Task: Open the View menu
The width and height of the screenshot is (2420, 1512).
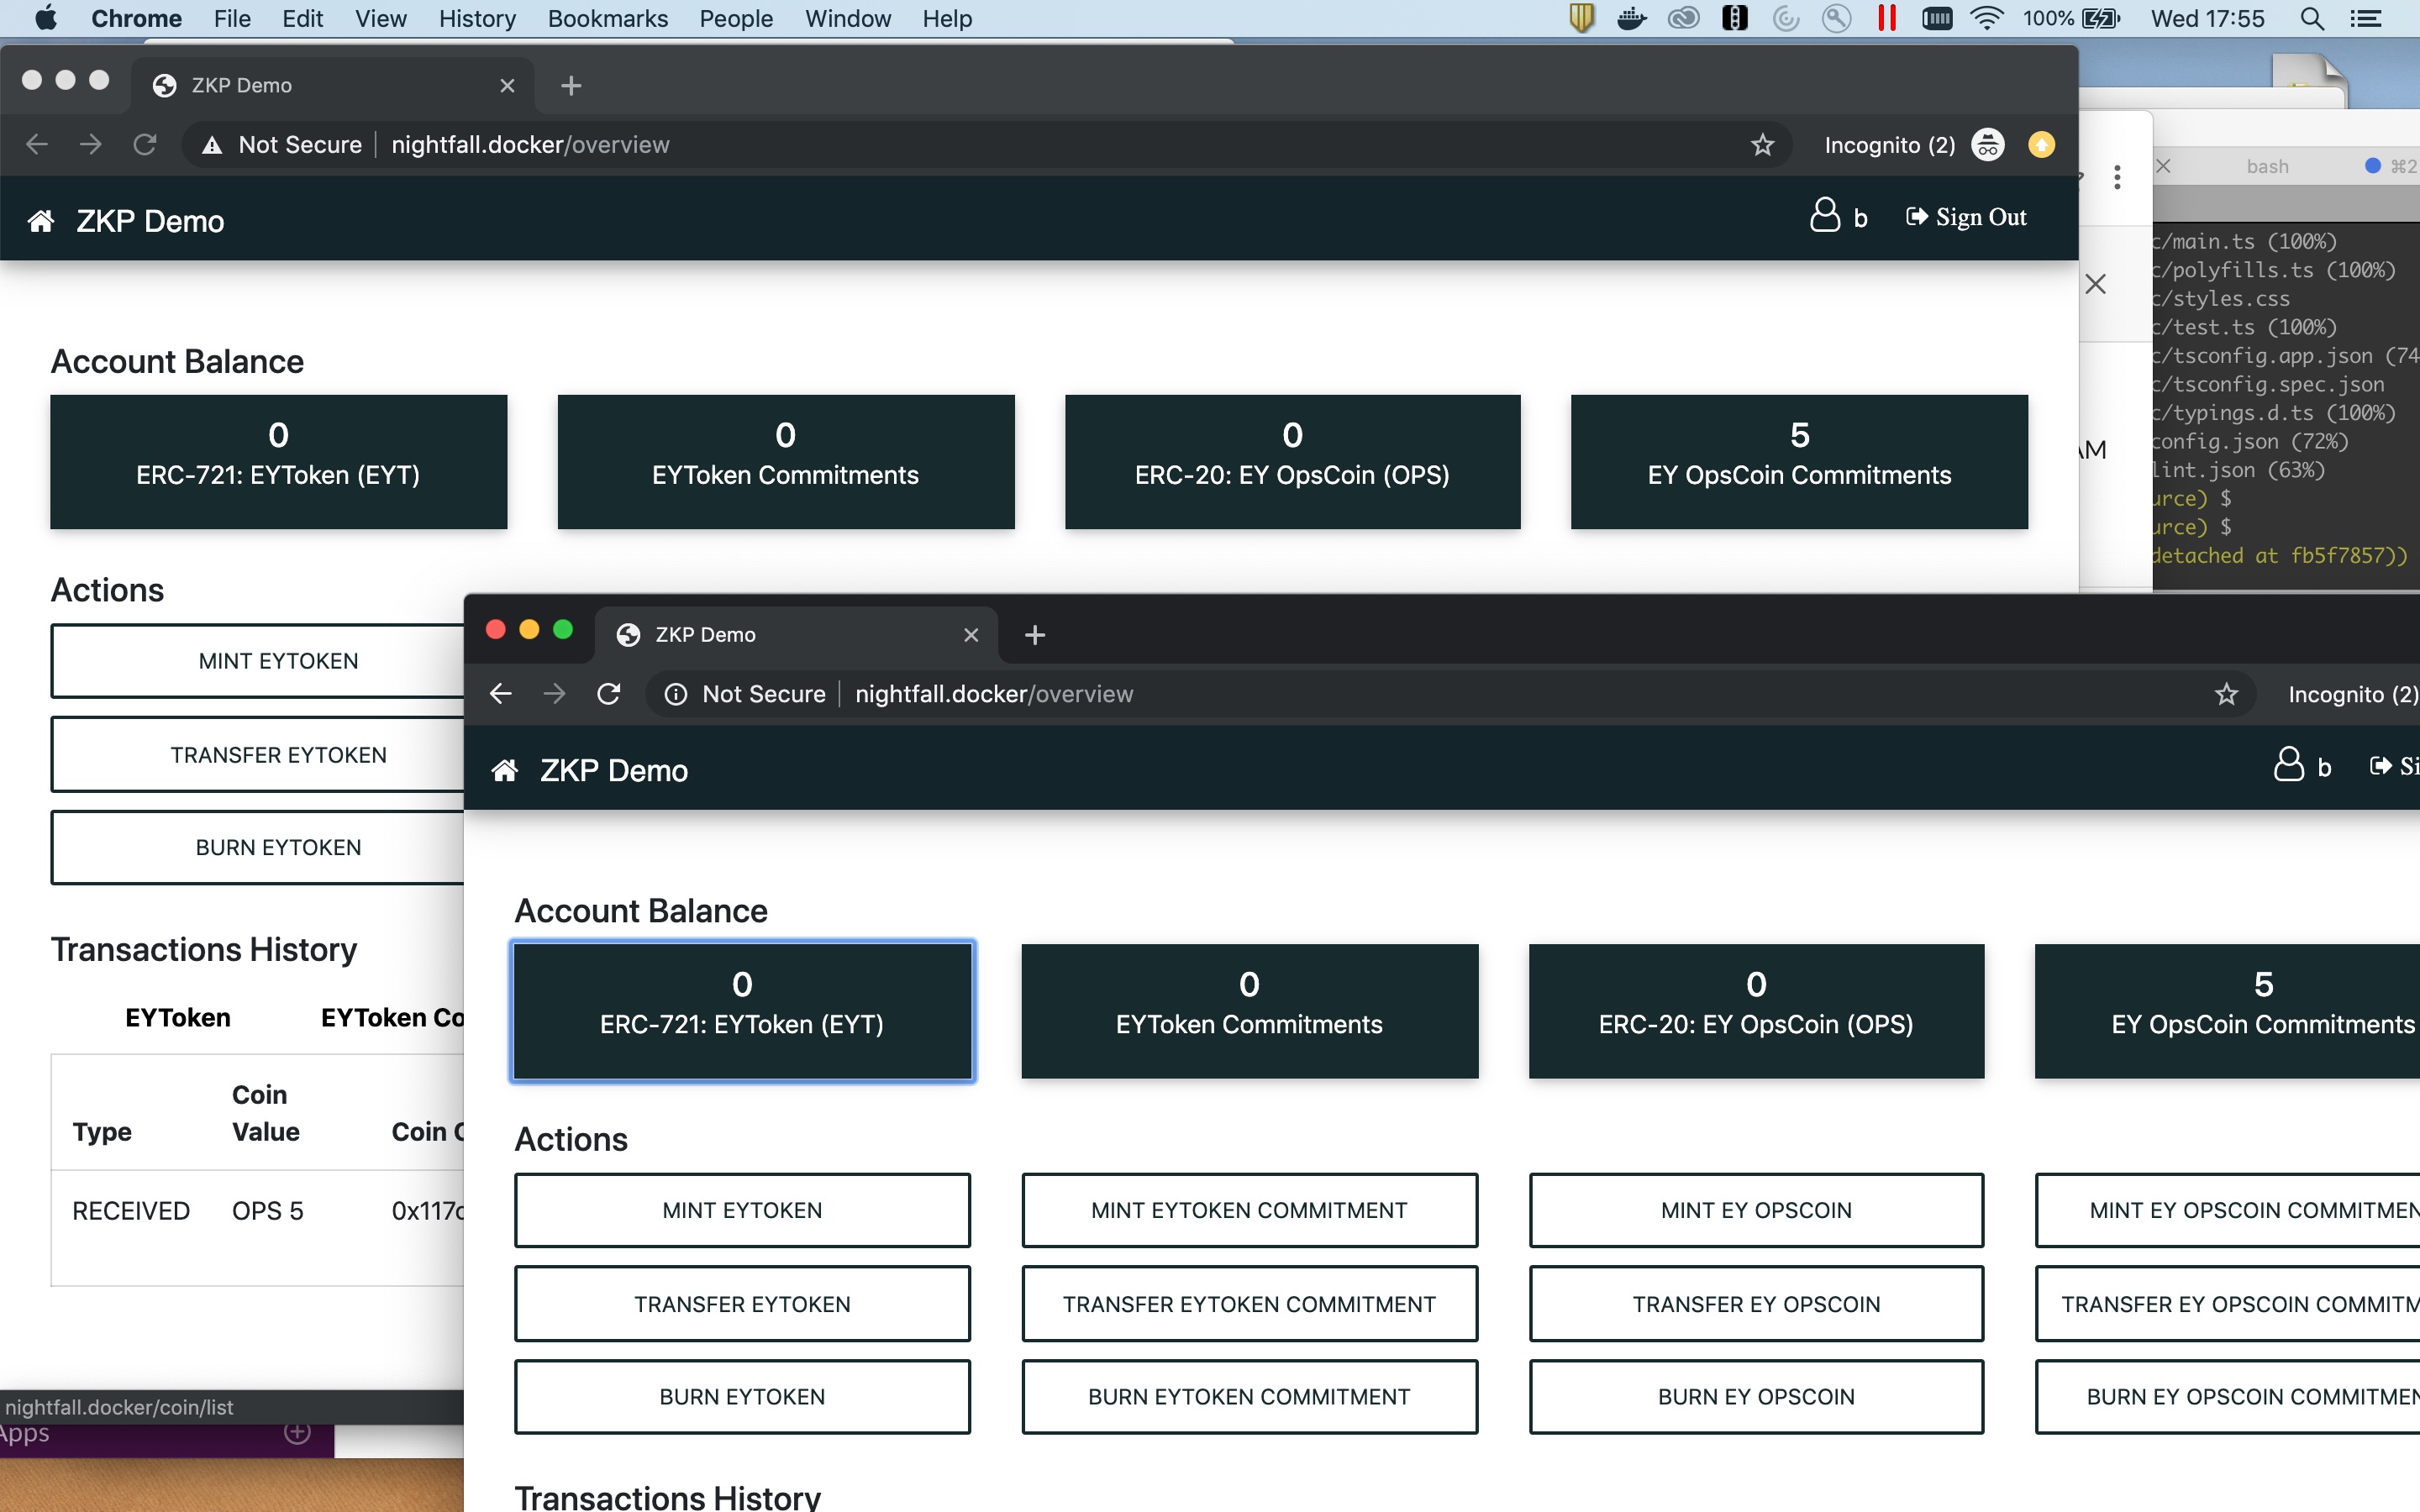Action: click(381, 18)
